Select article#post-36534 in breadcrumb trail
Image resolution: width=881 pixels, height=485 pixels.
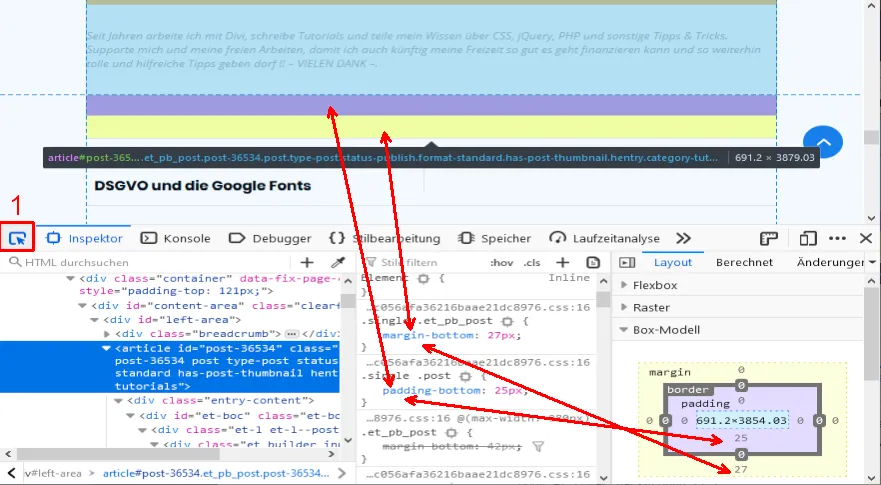216,473
